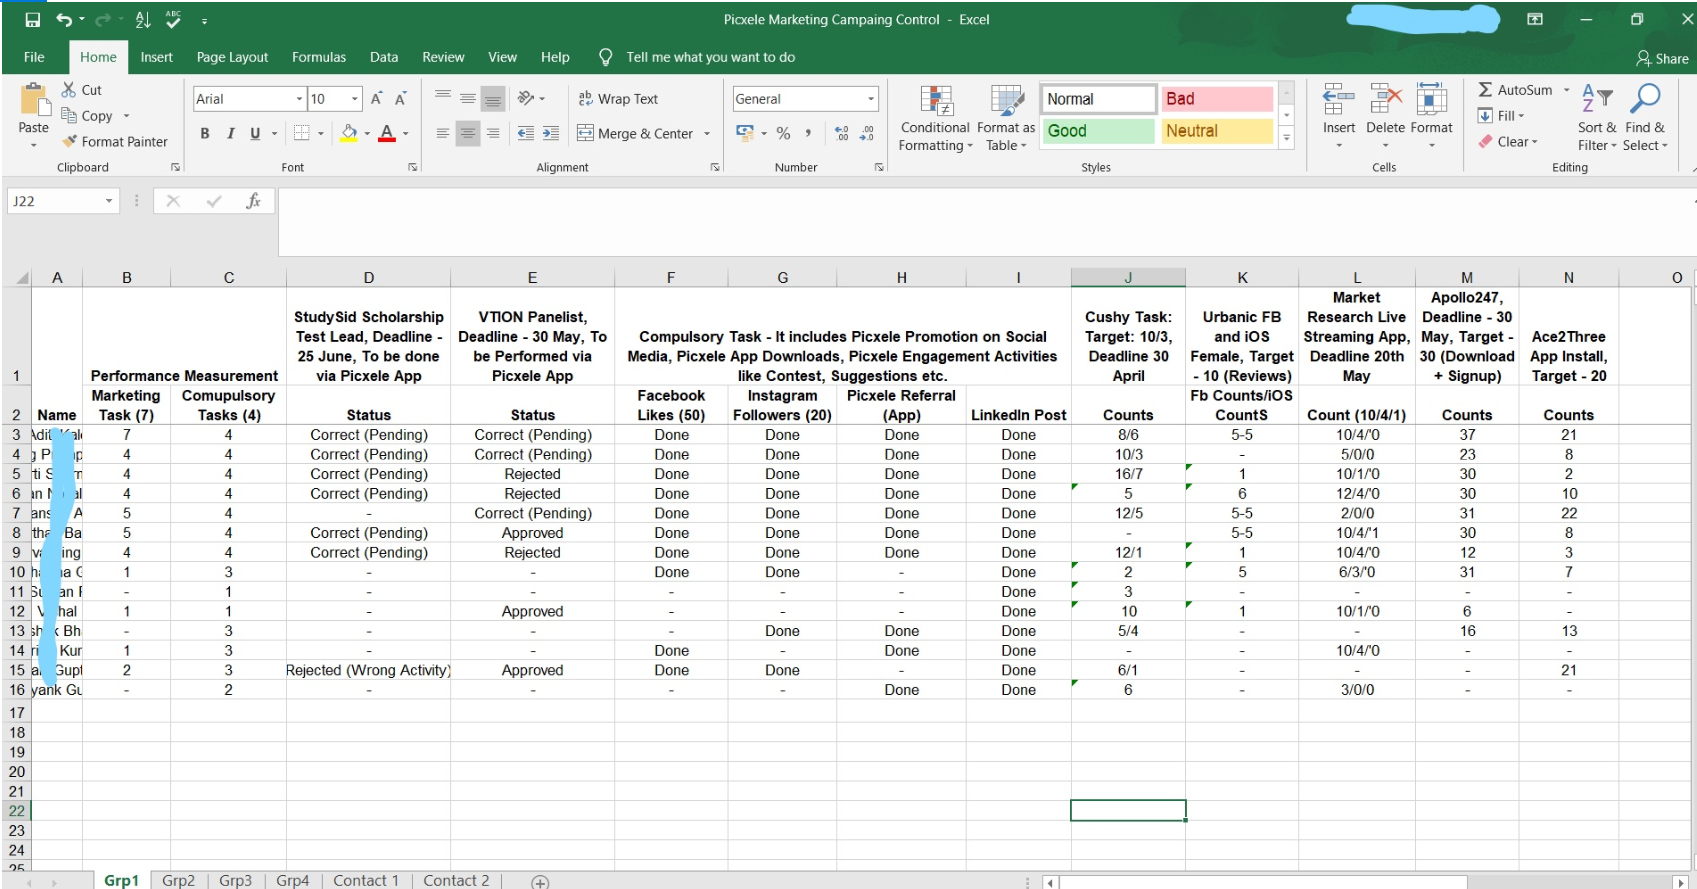This screenshot has height=889, width=1697.
Task: Click the Paste clipboard icon
Action: point(33,100)
